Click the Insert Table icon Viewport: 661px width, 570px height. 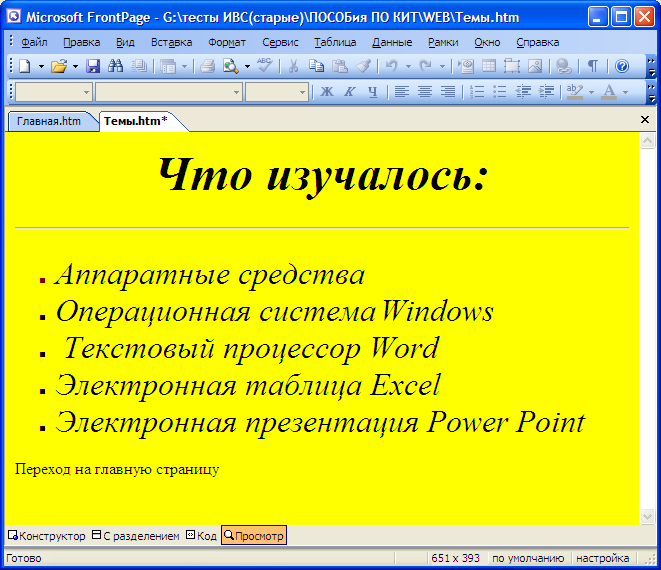coord(489,66)
